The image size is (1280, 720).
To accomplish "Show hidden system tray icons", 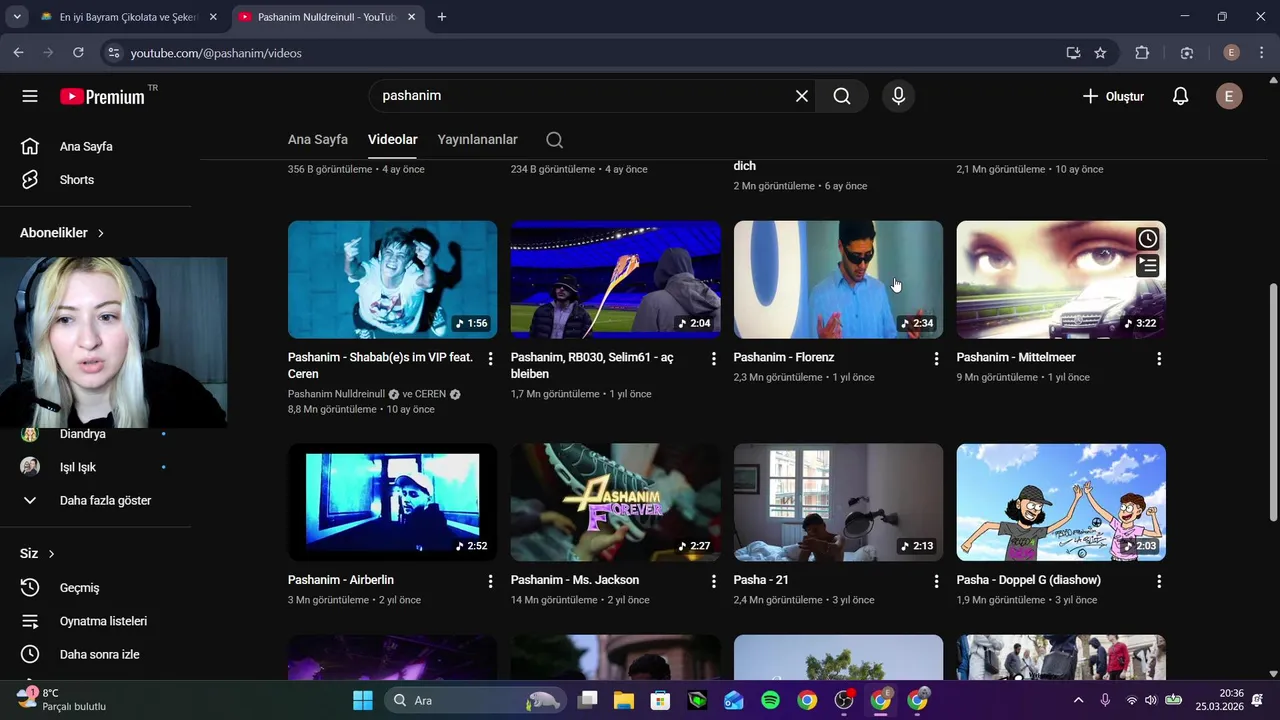I will point(1078,700).
